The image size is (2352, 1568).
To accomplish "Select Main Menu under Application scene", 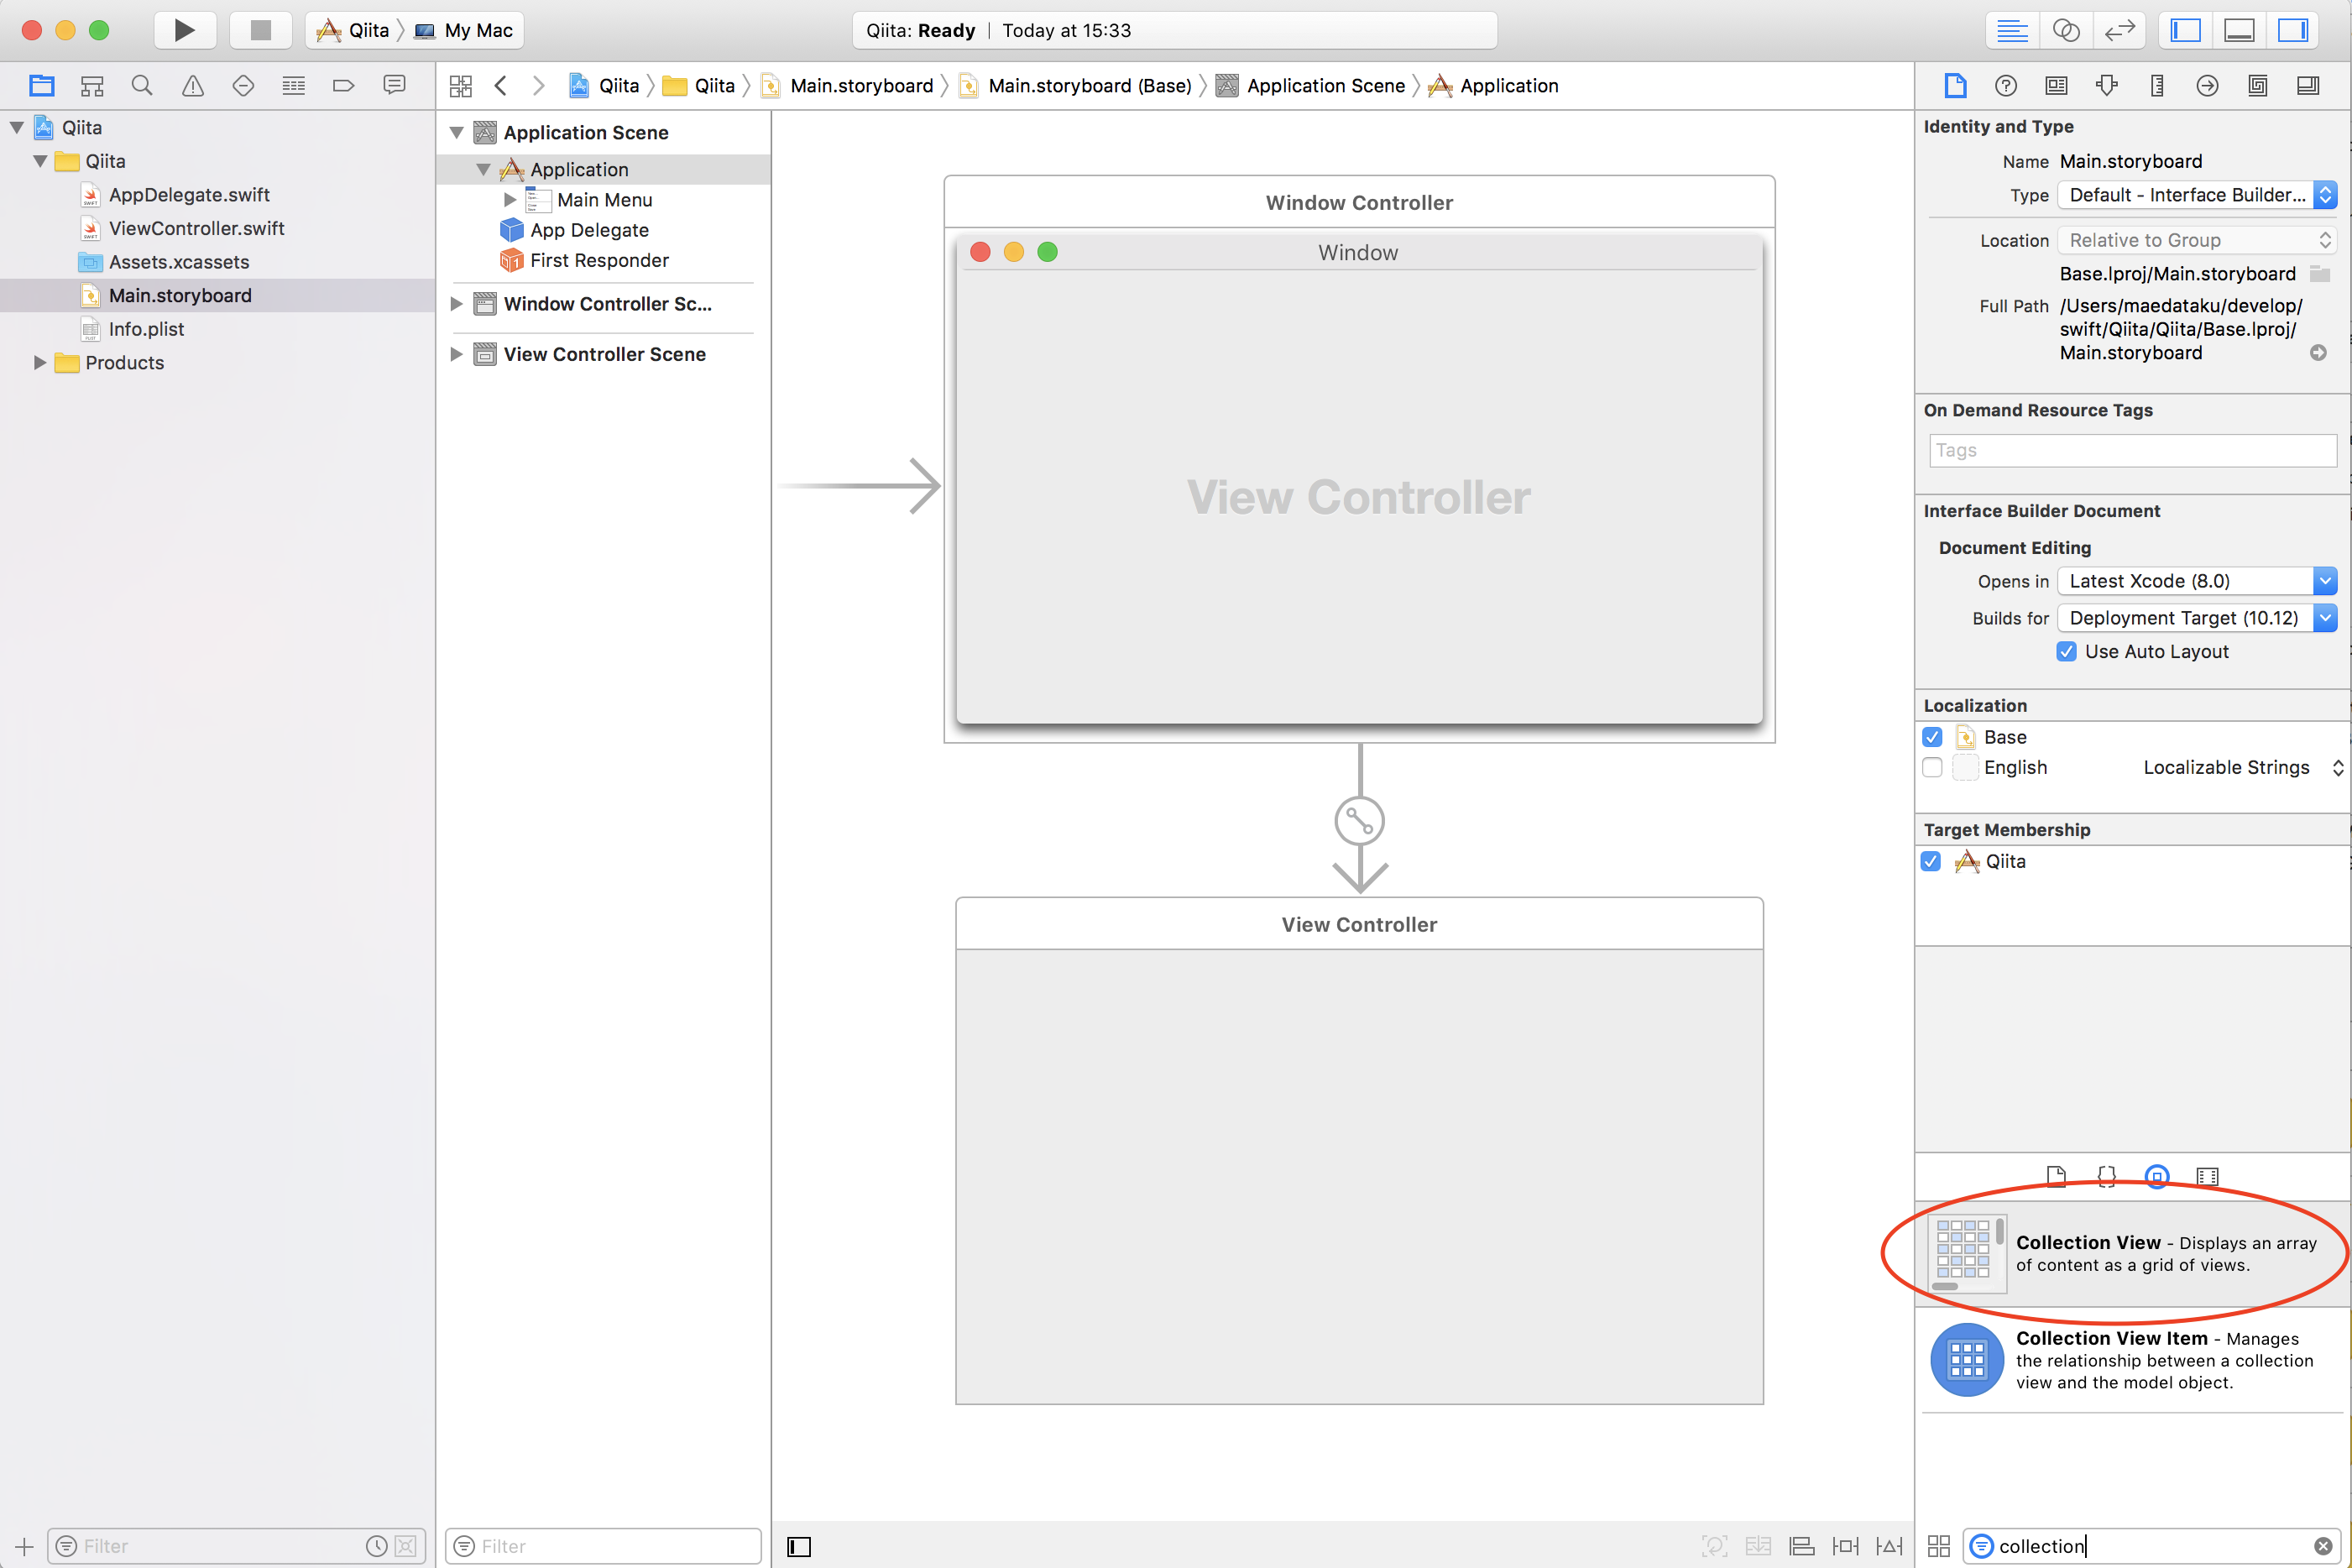I will (602, 200).
